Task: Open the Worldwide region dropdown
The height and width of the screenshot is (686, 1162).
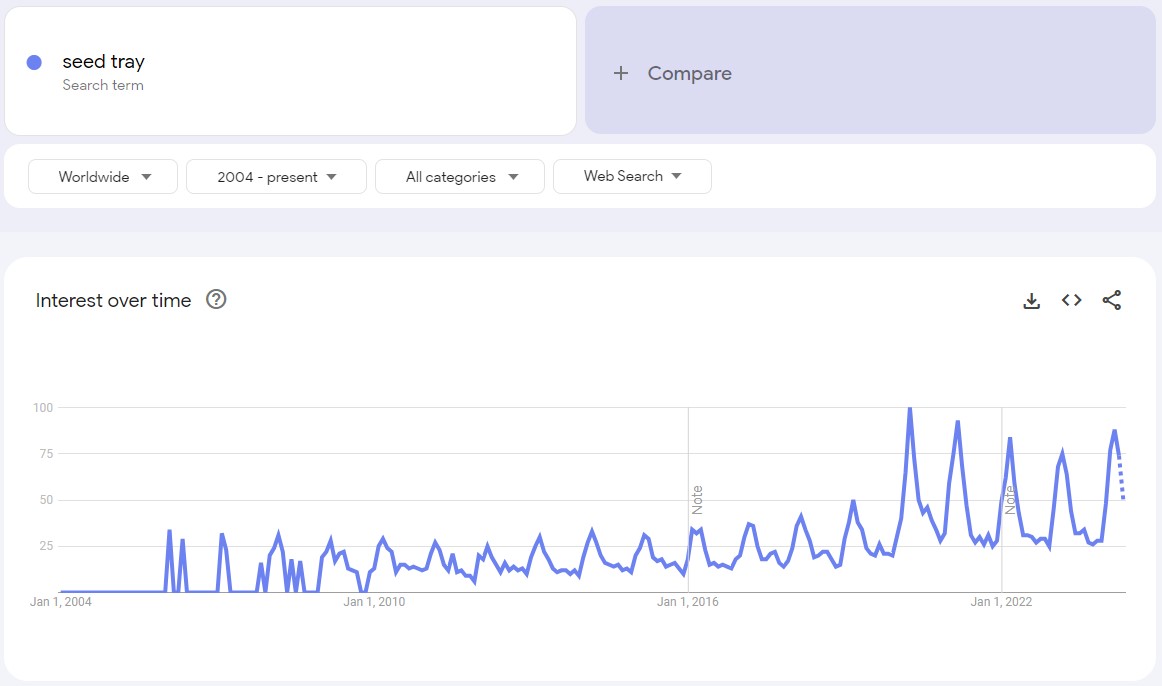Action: tap(103, 177)
